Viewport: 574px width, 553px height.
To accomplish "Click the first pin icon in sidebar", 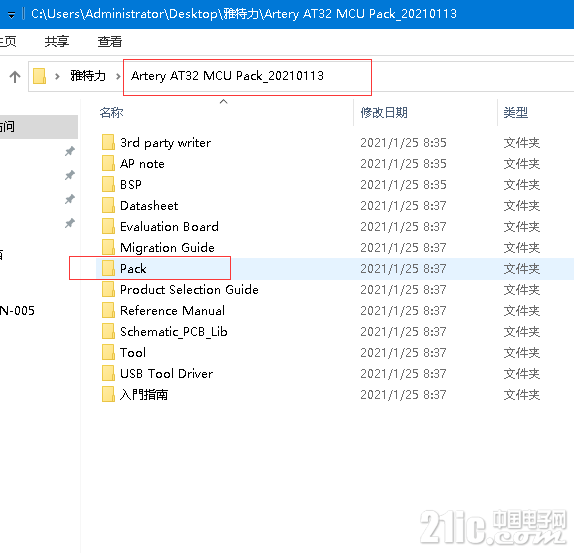I will 70,151.
